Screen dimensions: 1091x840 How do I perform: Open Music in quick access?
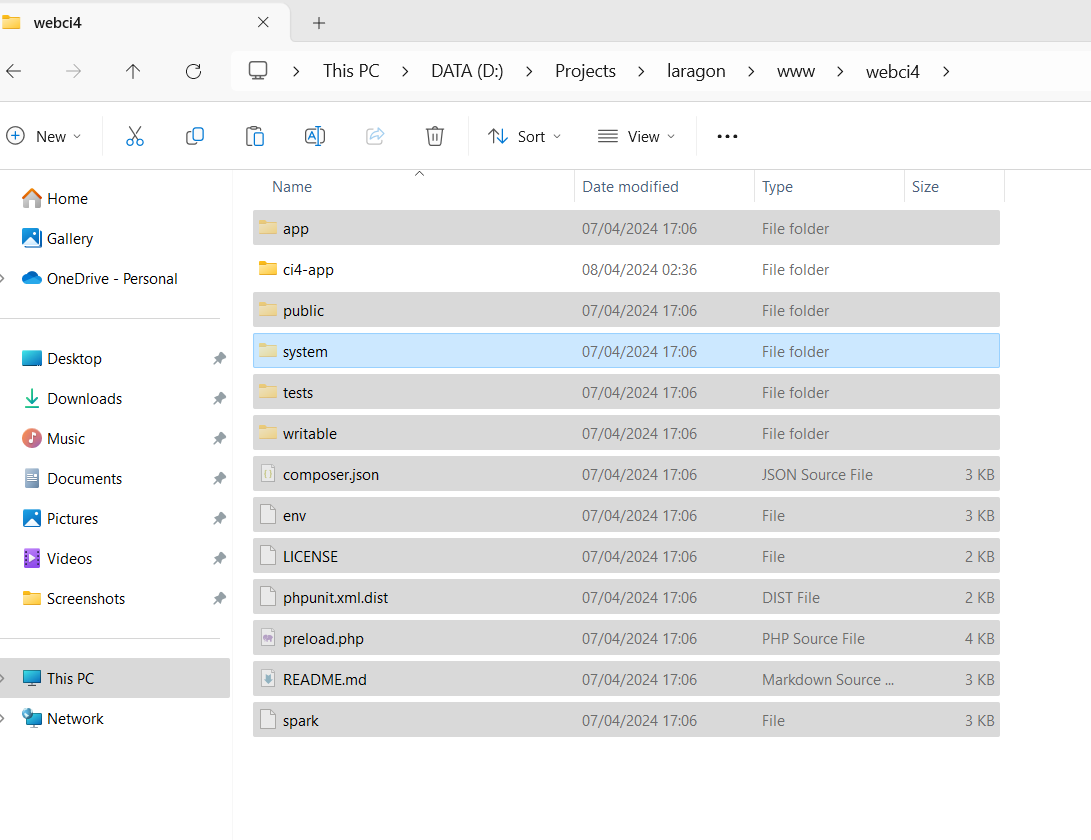coord(53,438)
